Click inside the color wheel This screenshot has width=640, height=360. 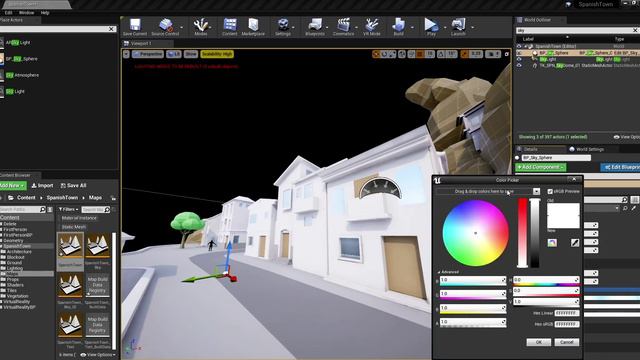(x=476, y=233)
